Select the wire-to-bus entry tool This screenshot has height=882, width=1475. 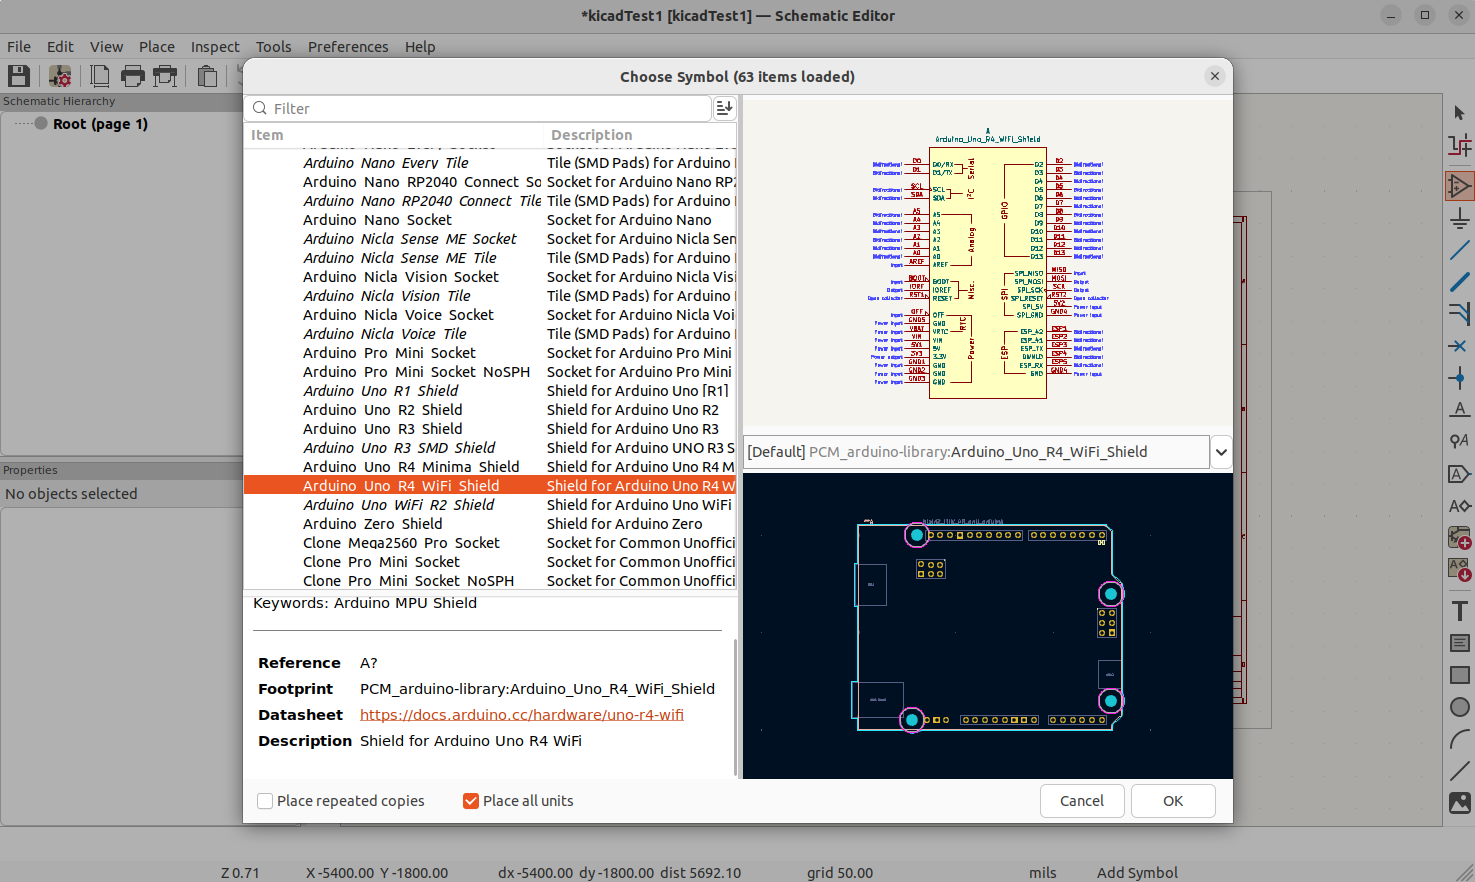(x=1460, y=314)
